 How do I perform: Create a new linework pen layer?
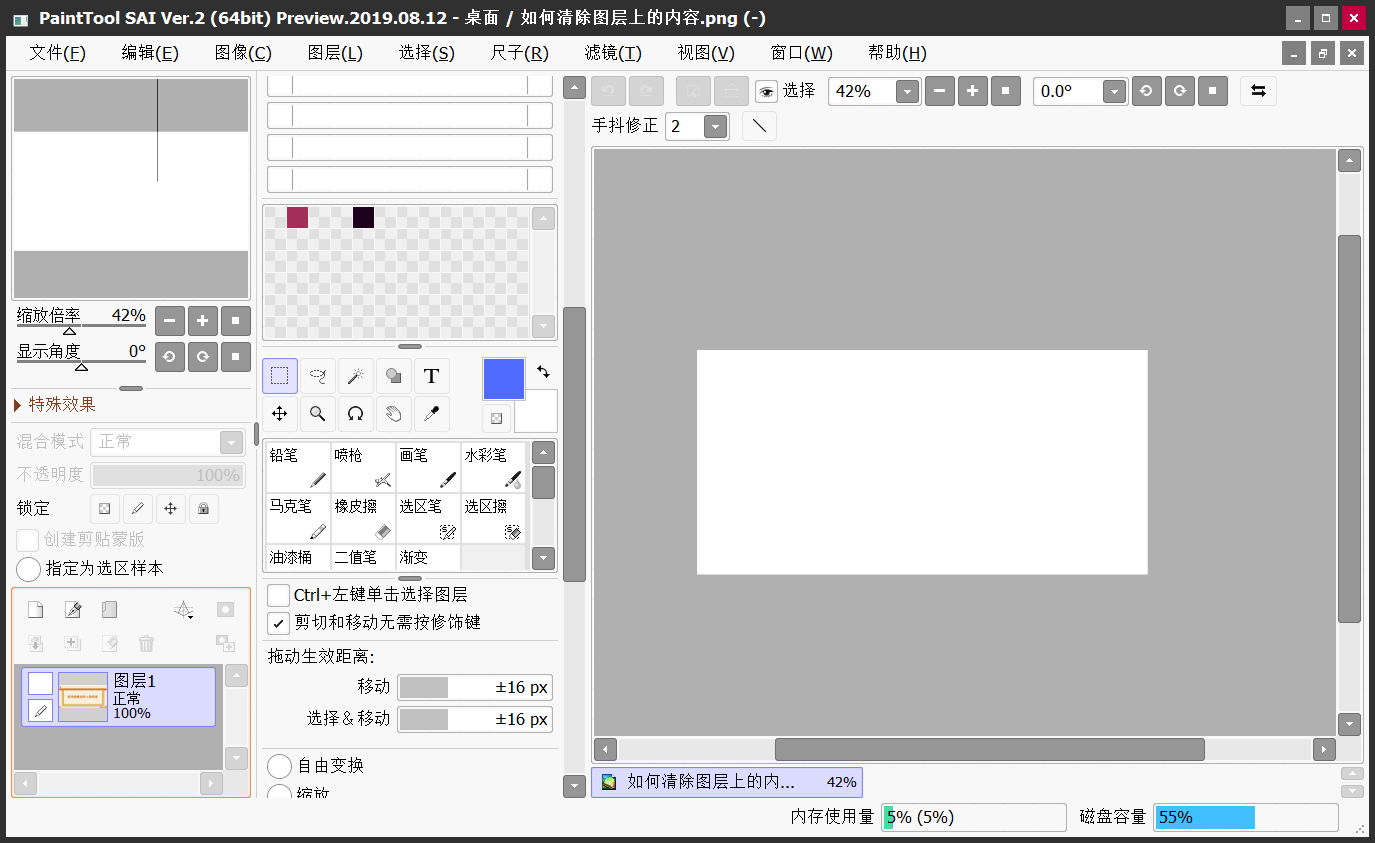pyautogui.click(x=72, y=610)
